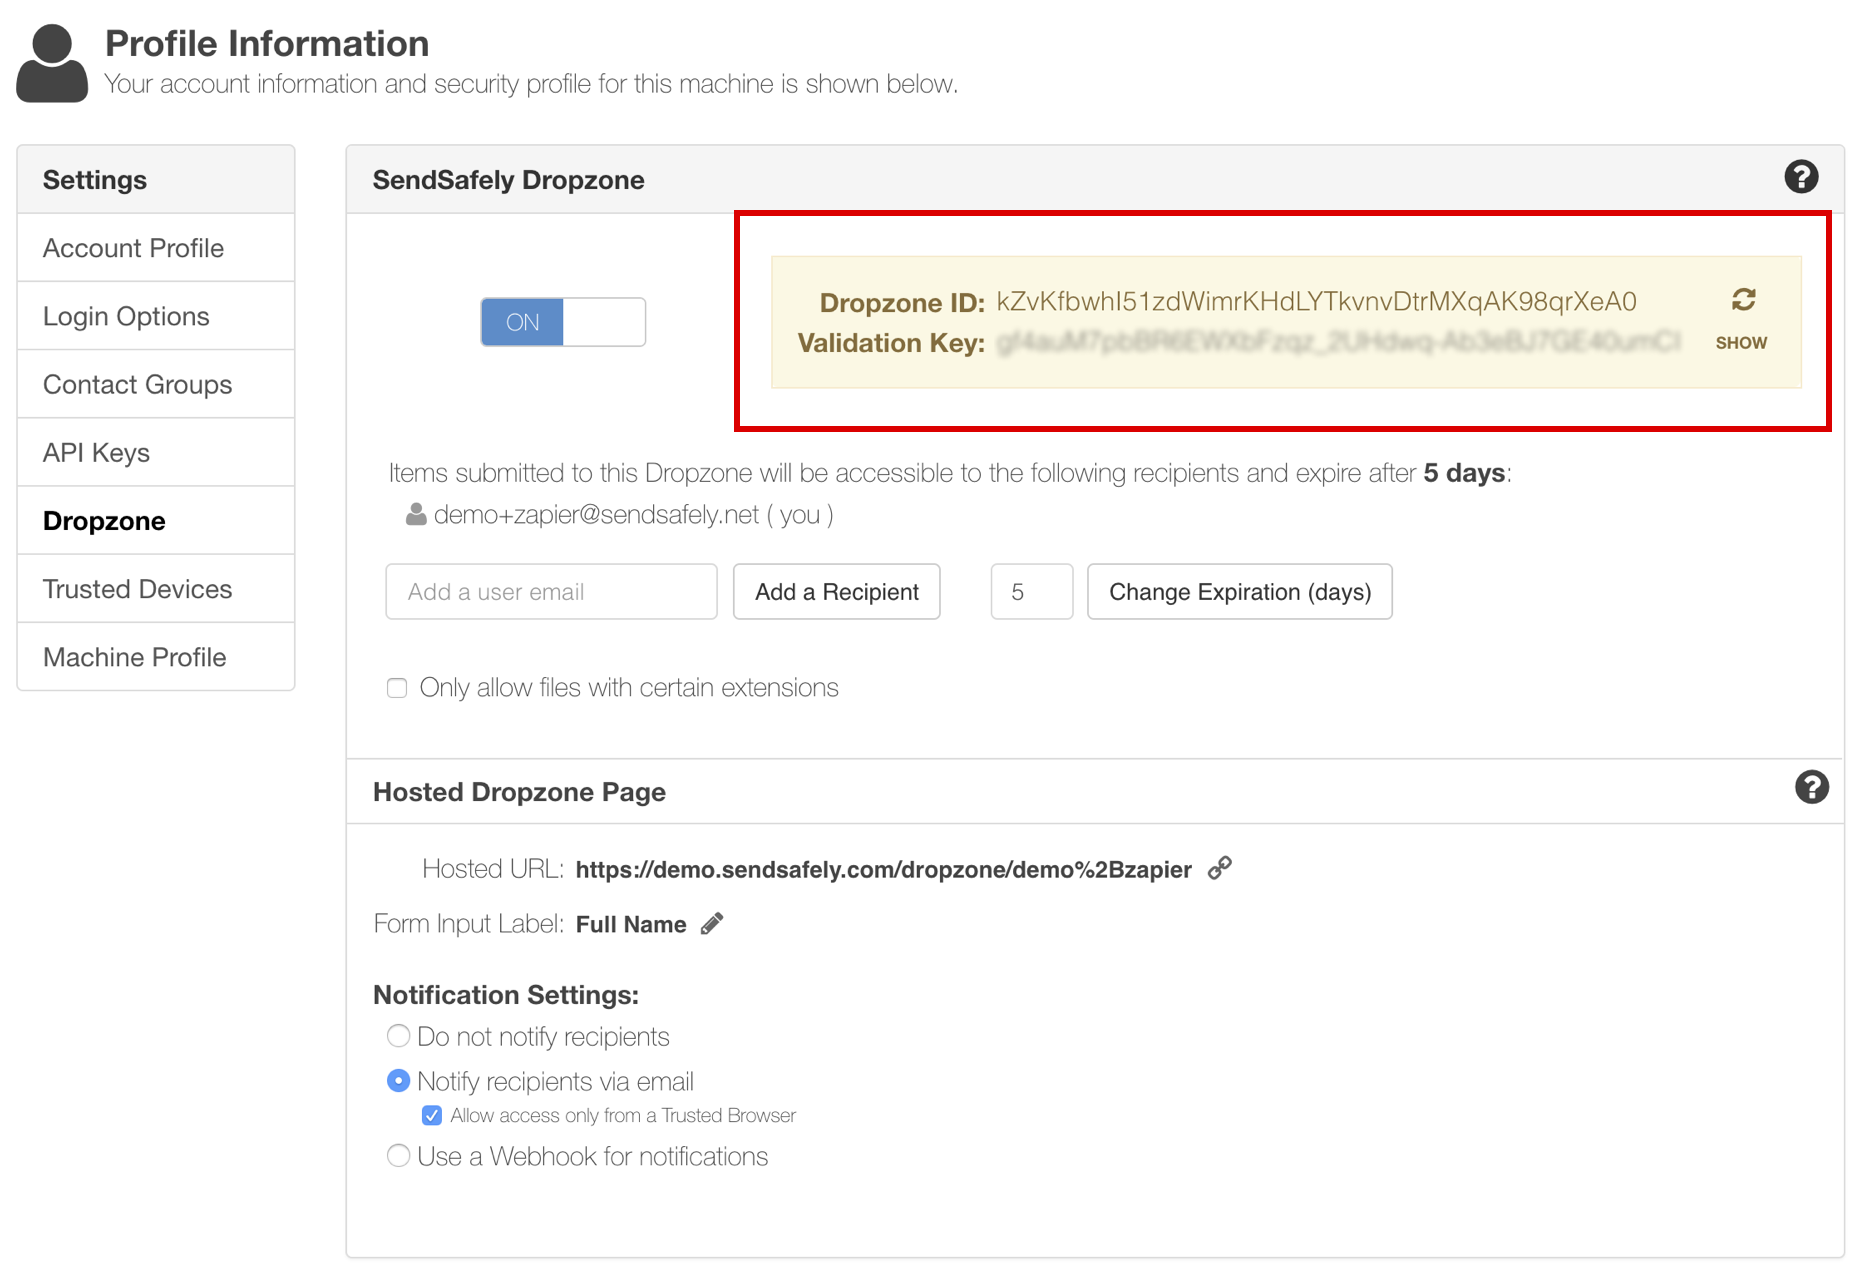Open Trusted Devices page

(x=156, y=589)
